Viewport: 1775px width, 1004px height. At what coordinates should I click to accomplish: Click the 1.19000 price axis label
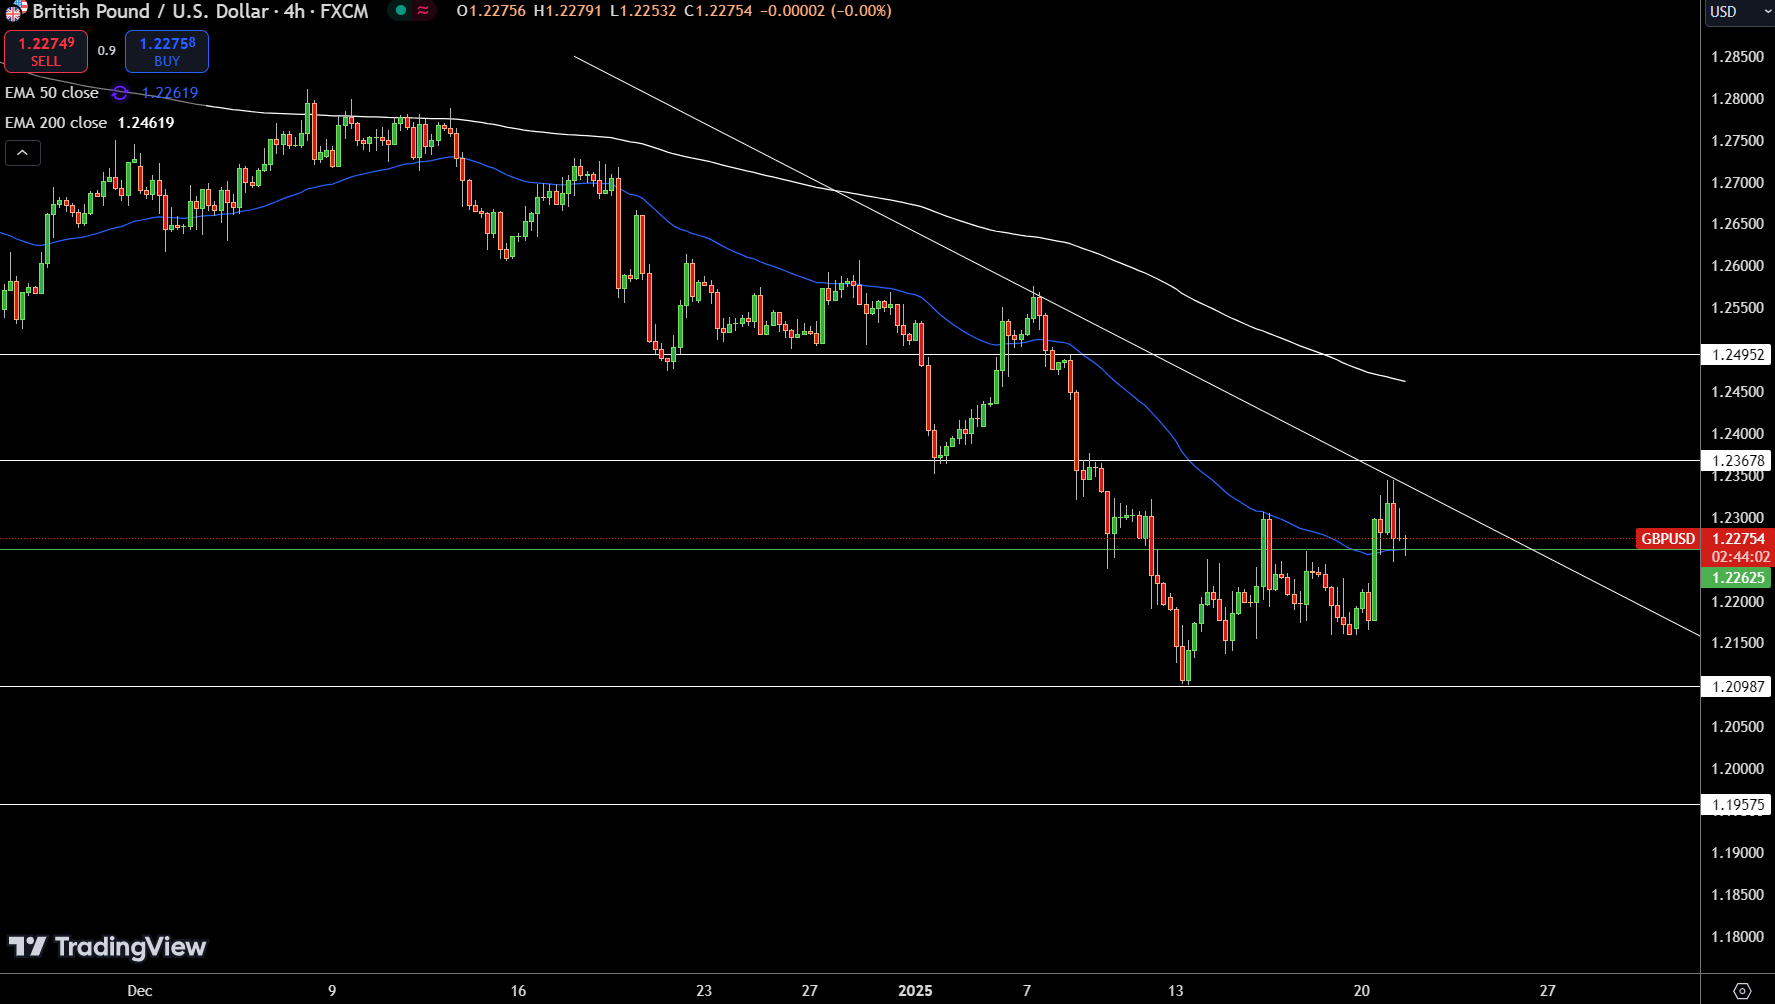pos(1737,853)
